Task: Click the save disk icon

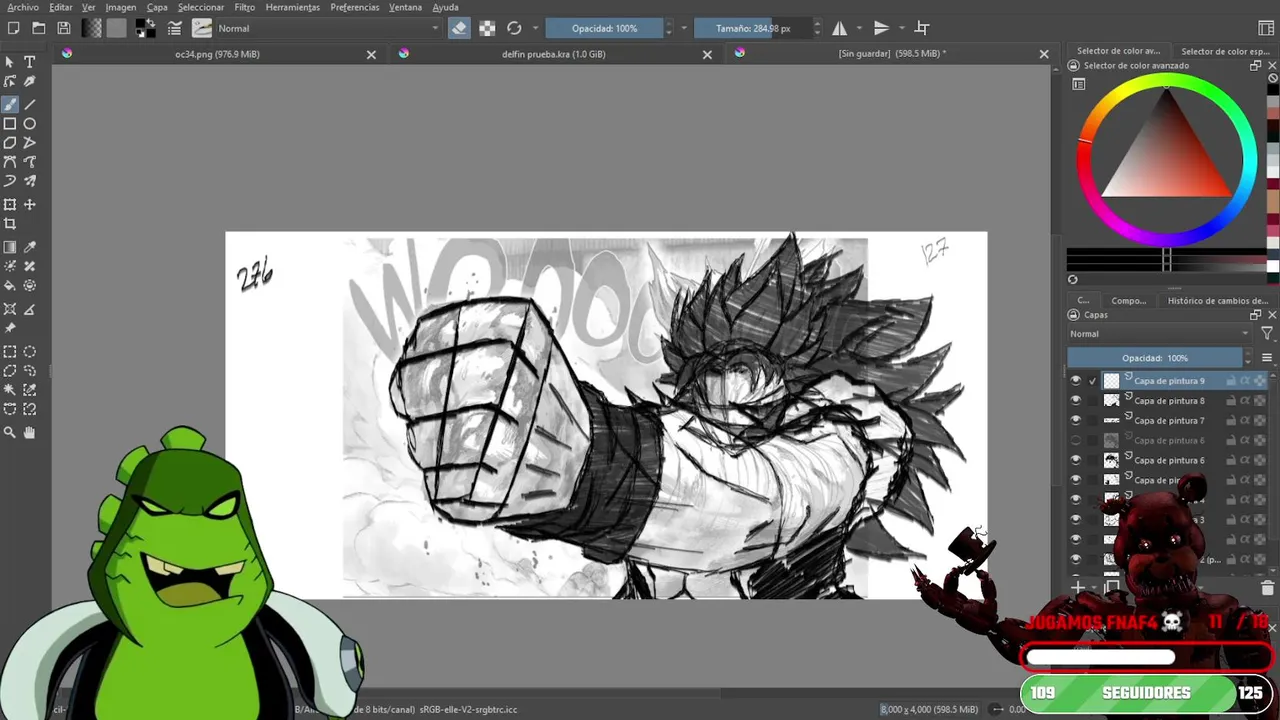Action: [x=64, y=28]
